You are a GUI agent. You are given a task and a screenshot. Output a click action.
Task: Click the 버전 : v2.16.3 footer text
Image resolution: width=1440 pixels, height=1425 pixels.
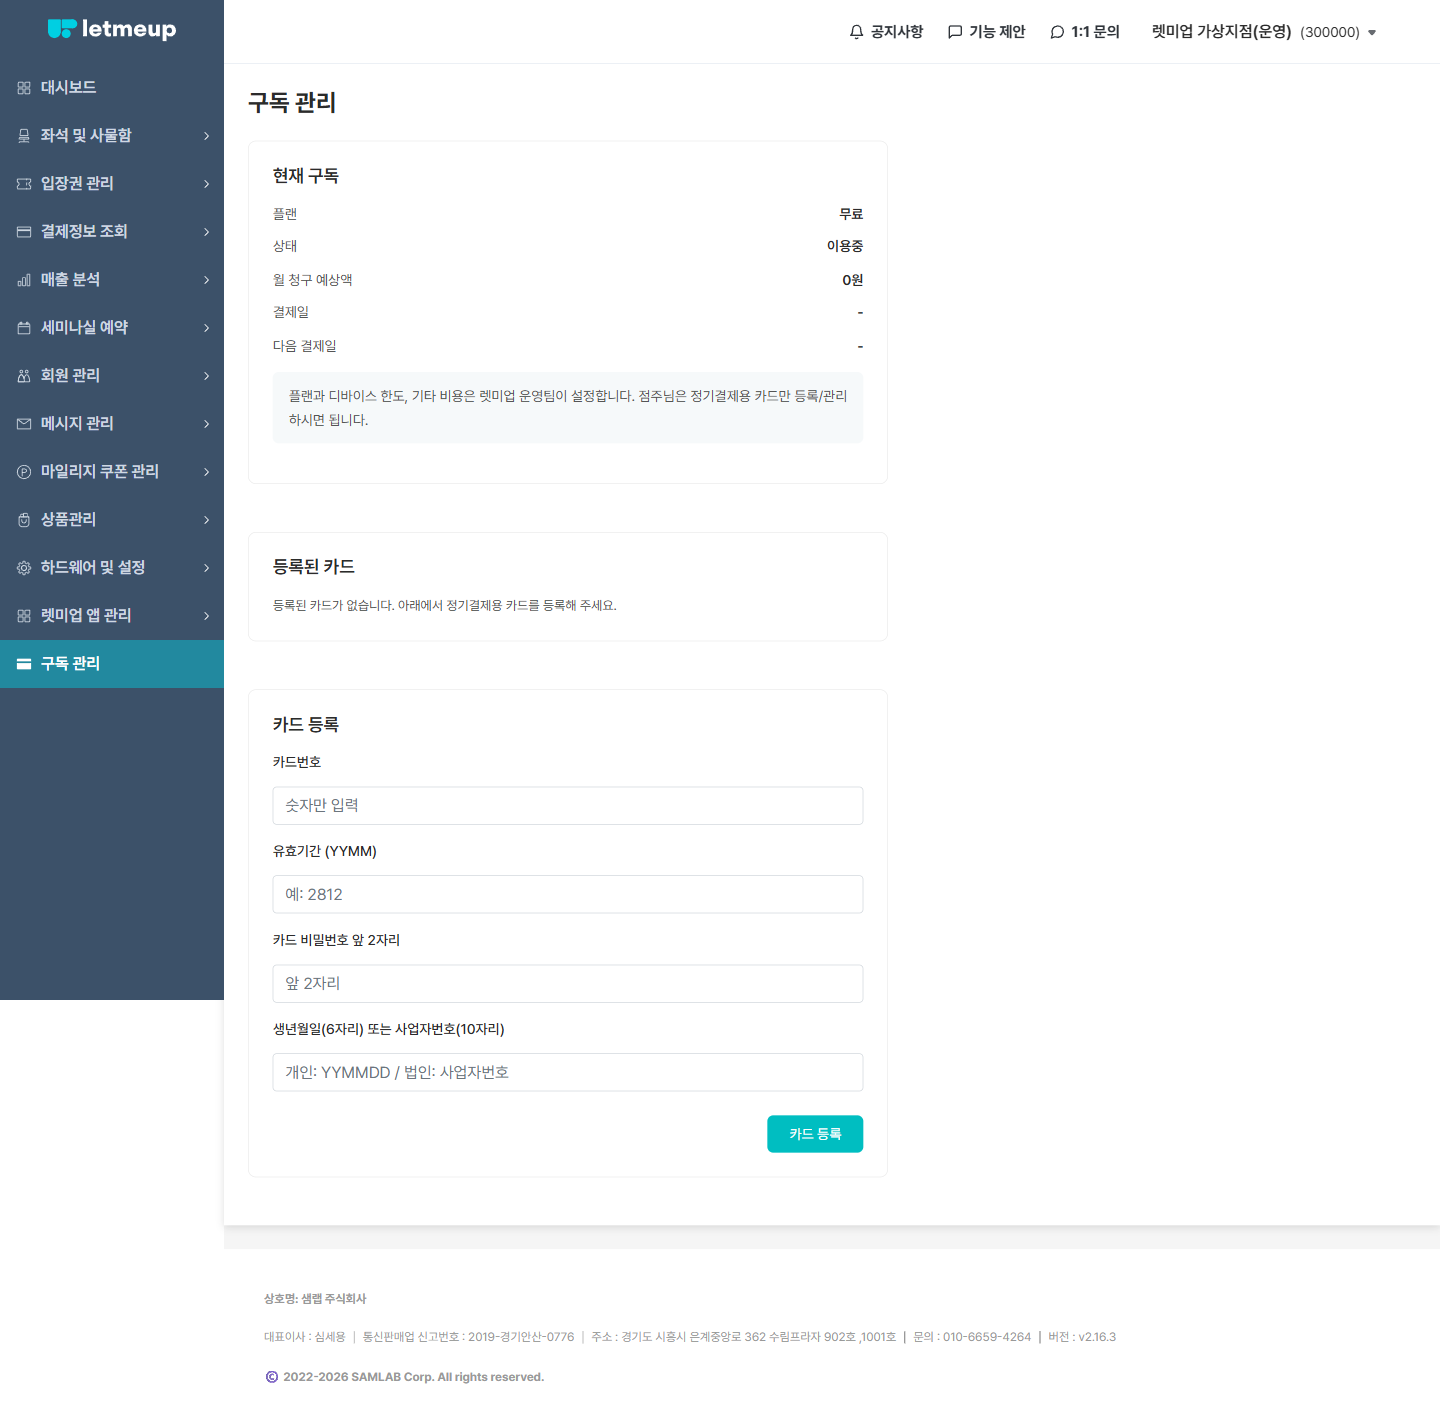click(1082, 1337)
